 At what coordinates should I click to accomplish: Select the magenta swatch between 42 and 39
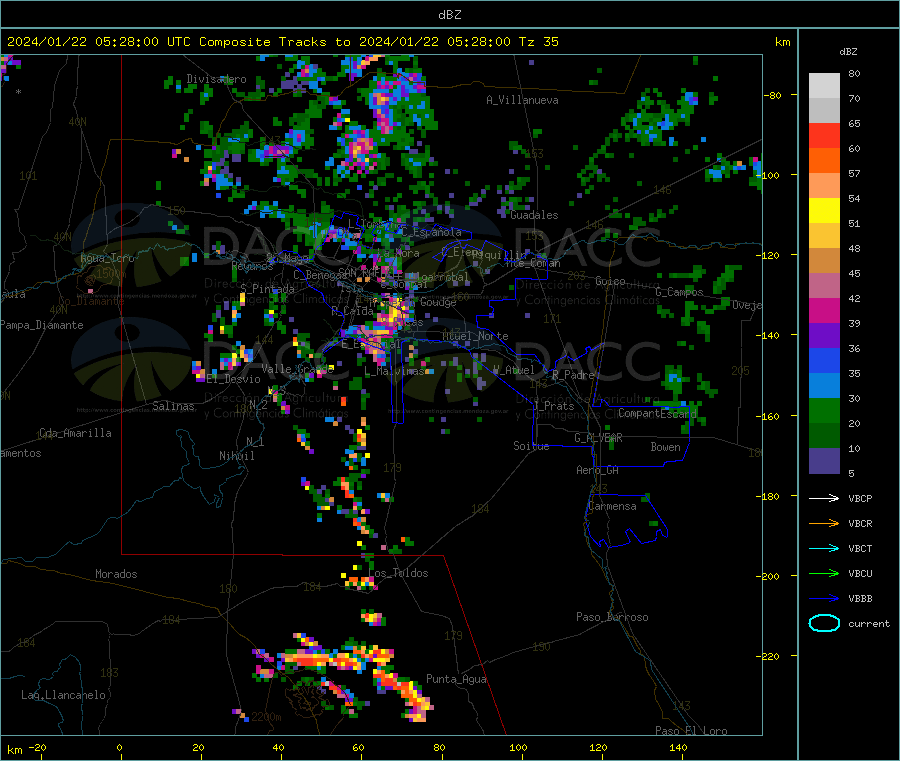(x=824, y=310)
